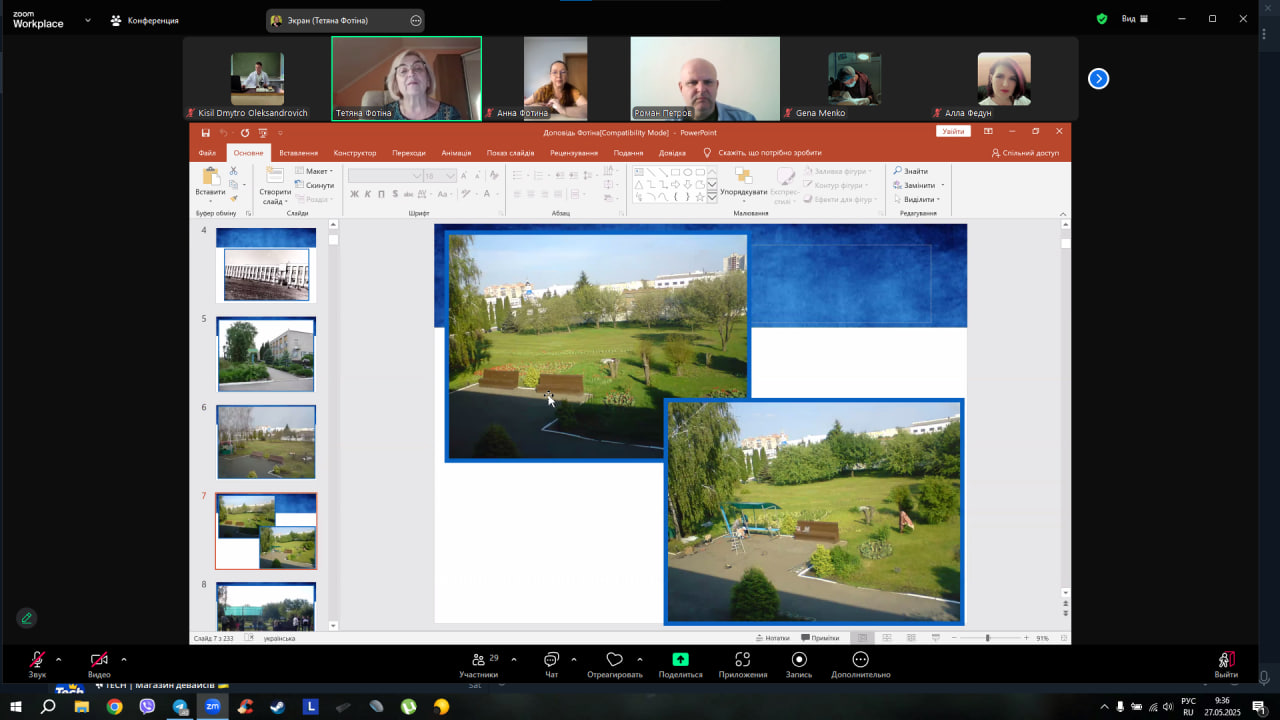Image resolution: width=1280 pixels, height=720 pixels.
Task: Open the Конференция dropdown menu
Action: point(144,20)
